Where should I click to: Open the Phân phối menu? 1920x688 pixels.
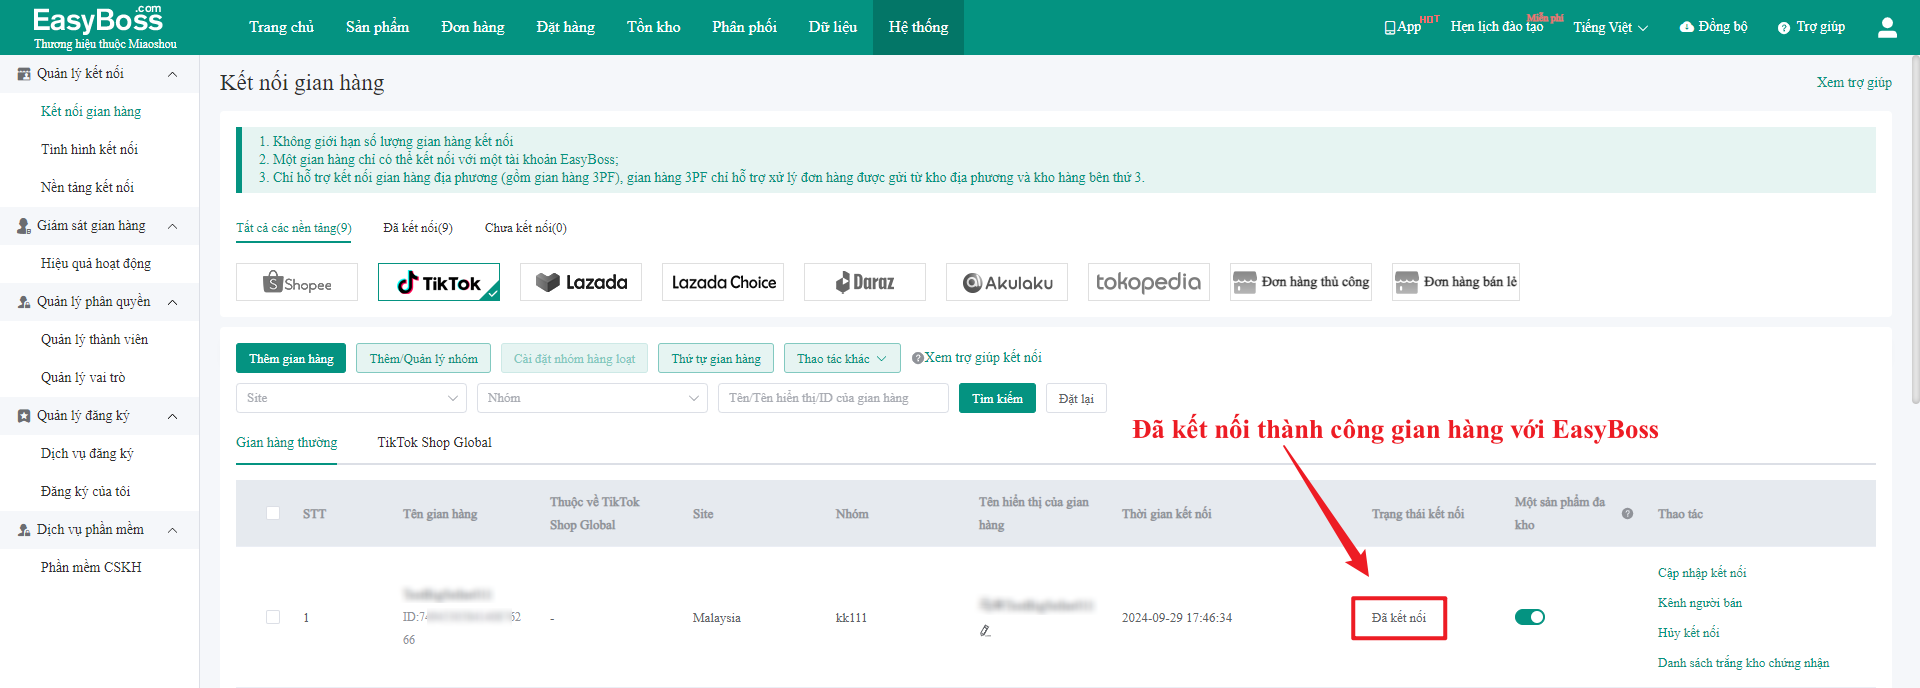tap(744, 27)
